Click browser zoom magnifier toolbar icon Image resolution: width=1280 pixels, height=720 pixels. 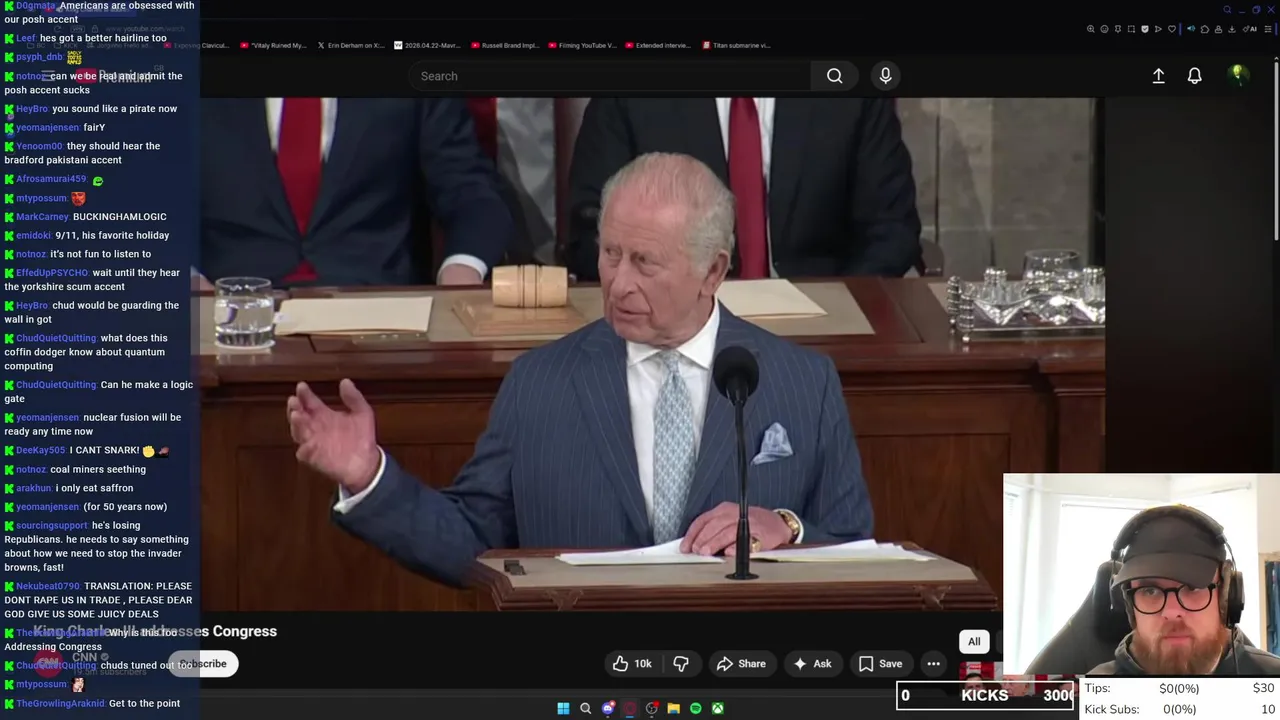tap(1091, 29)
